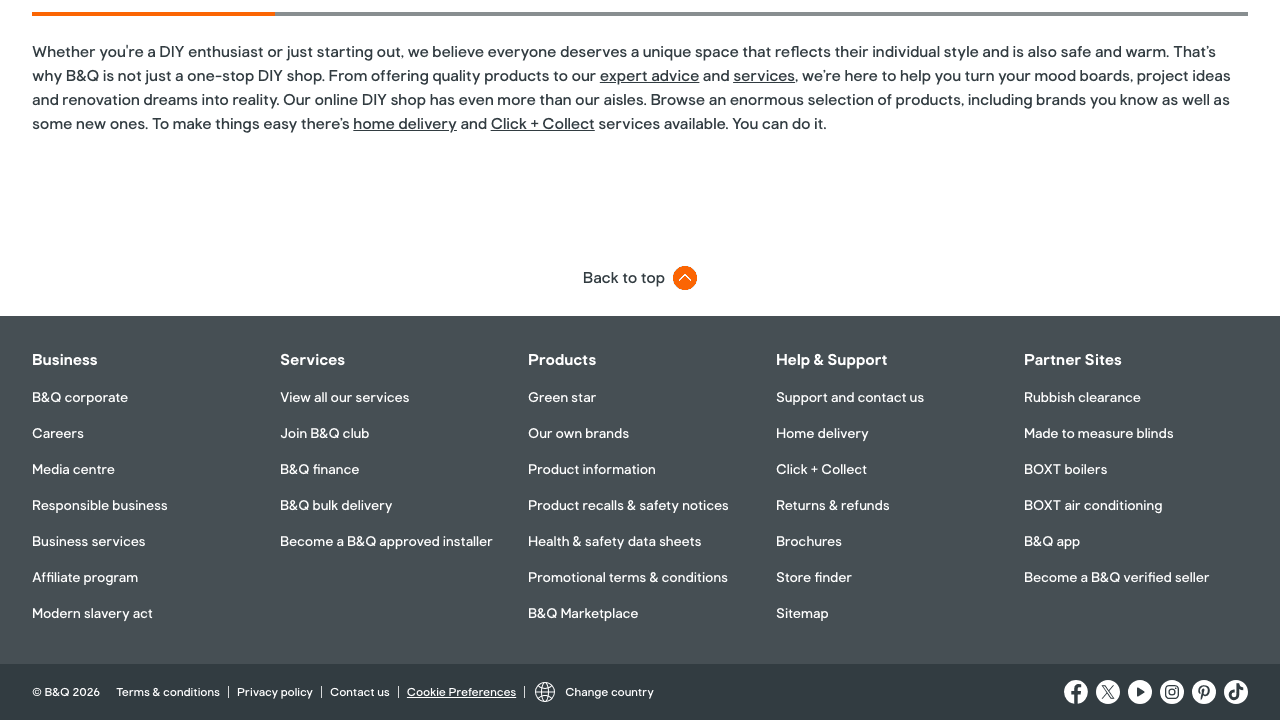Open B&Q corporate link
The height and width of the screenshot is (720, 1280).
point(80,398)
